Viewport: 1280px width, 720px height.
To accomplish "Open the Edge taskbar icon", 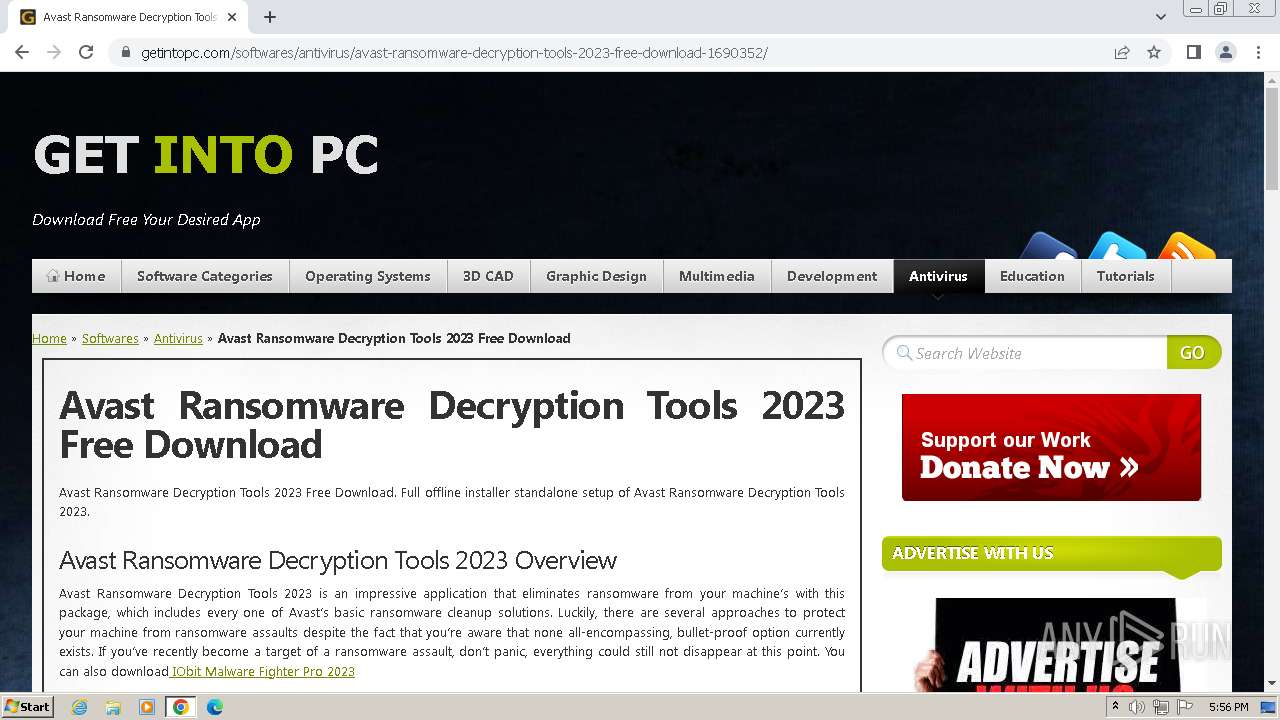I will click(x=214, y=707).
